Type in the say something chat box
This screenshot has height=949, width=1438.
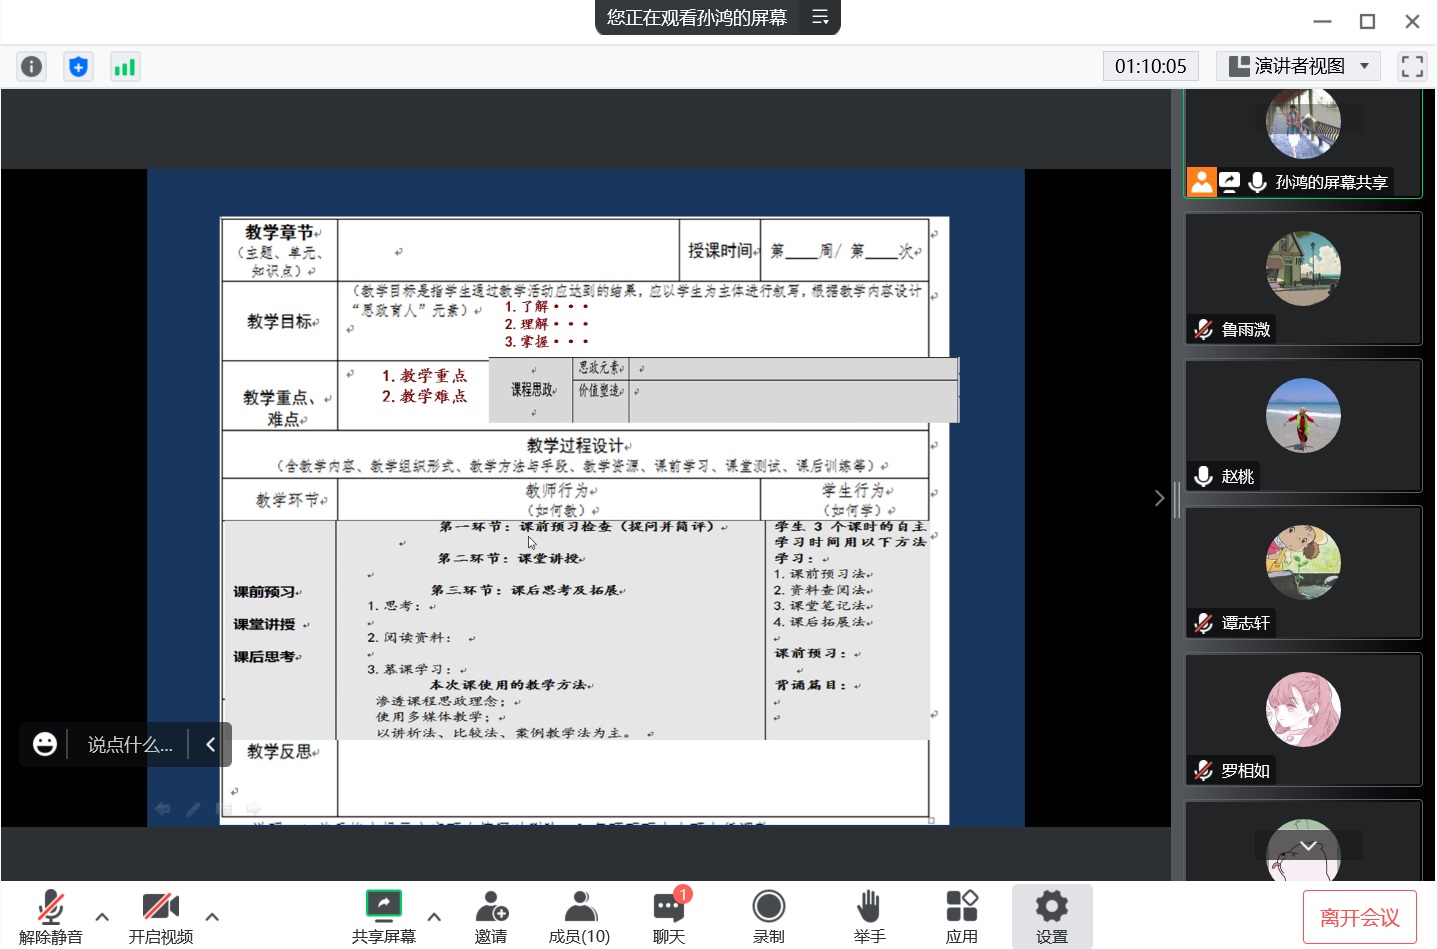click(129, 745)
